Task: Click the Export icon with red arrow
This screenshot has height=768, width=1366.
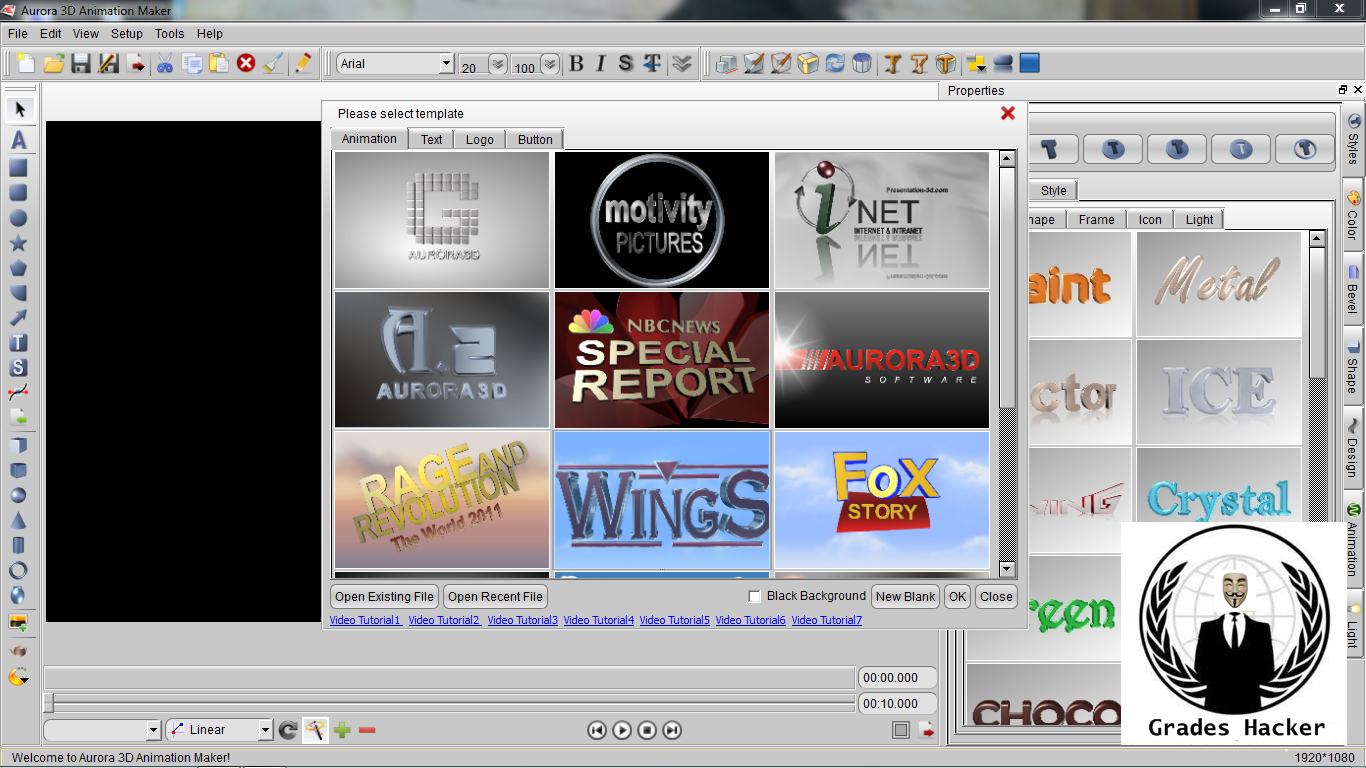Action: coord(137,64)
